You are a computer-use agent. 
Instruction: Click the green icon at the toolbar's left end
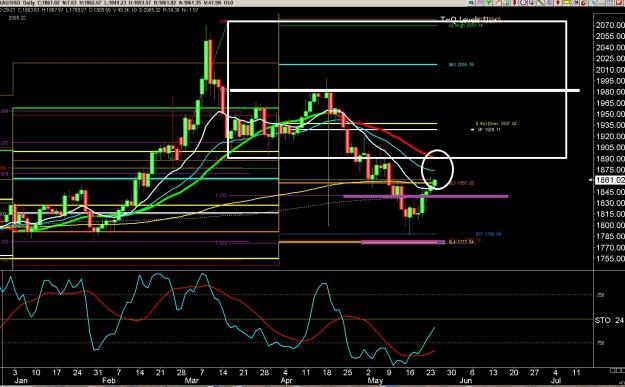472,2
